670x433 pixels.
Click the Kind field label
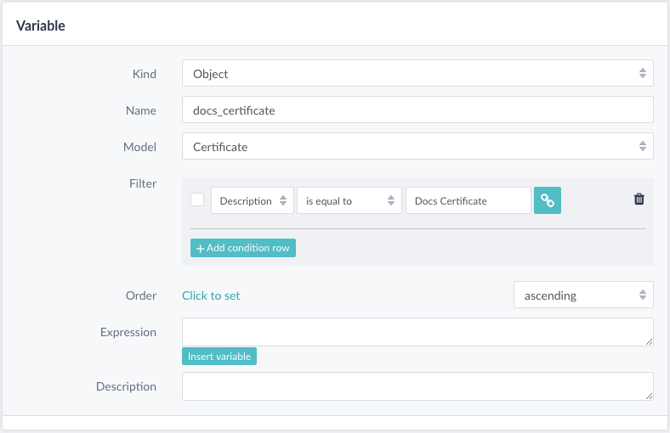coord(144,74)
